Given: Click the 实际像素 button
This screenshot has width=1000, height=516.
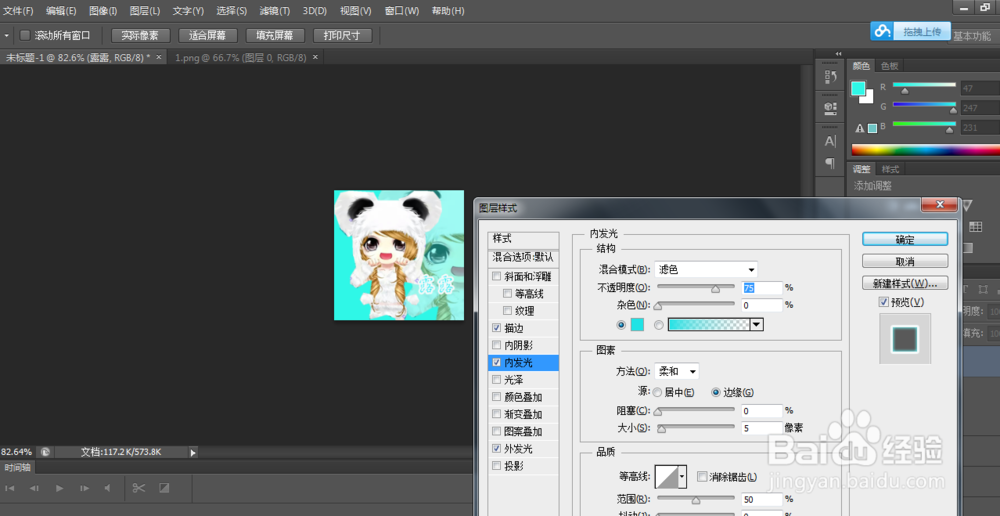Looking at the screenshot, I should 140,36.
